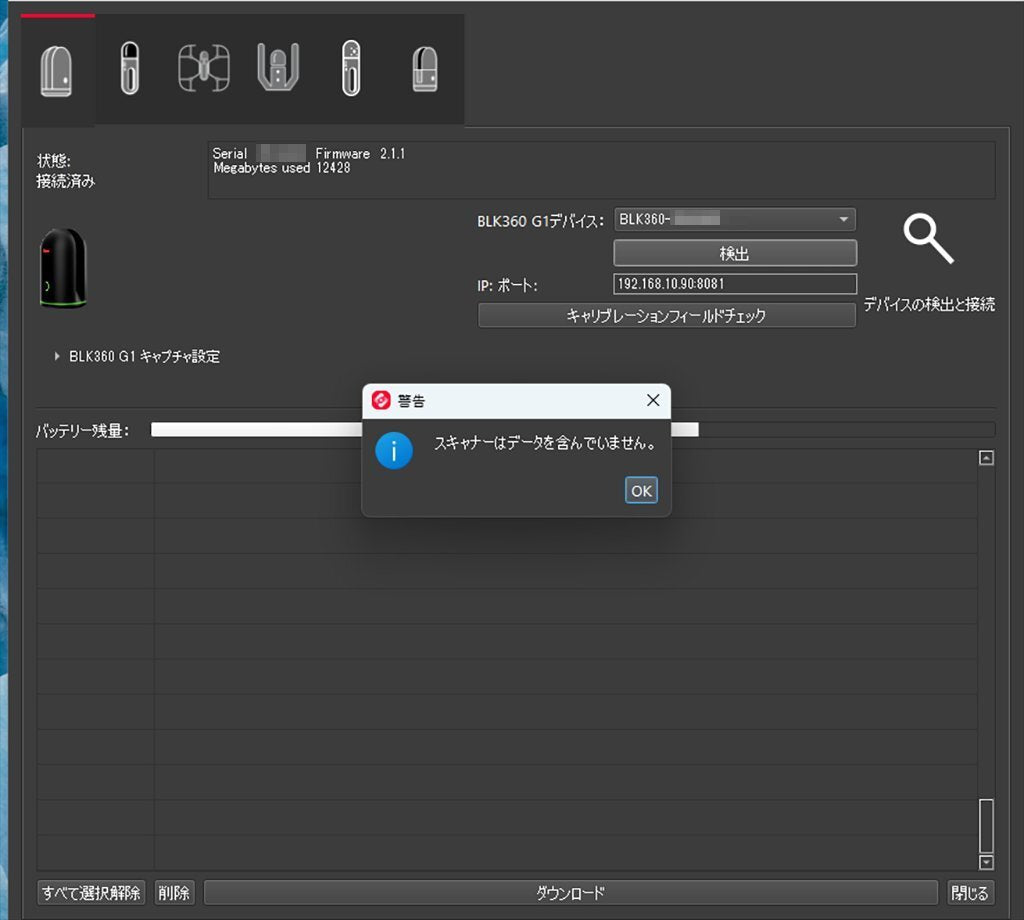This screenshot has height=920, width=1024.
Task: Open the BLK360 G1 device dropdown
Action: [735, 219]
